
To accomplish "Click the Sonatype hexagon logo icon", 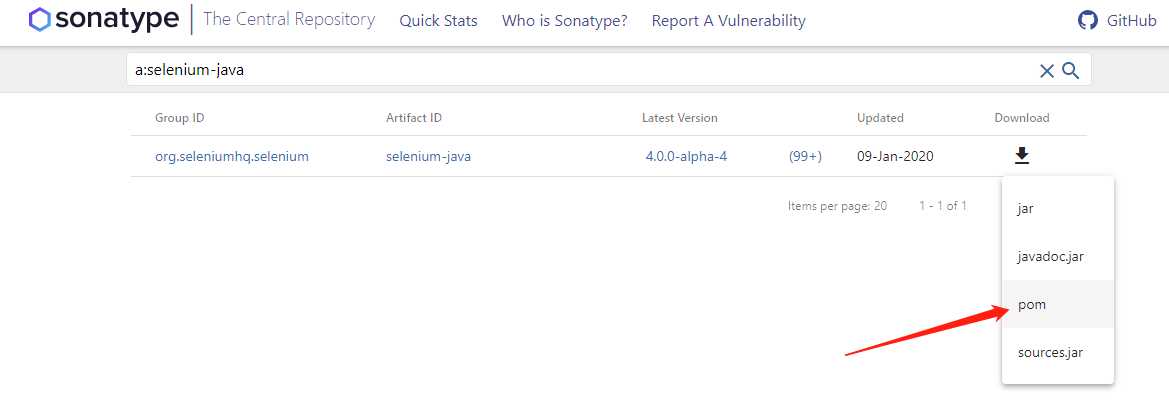I will click(x=39, y=19).
